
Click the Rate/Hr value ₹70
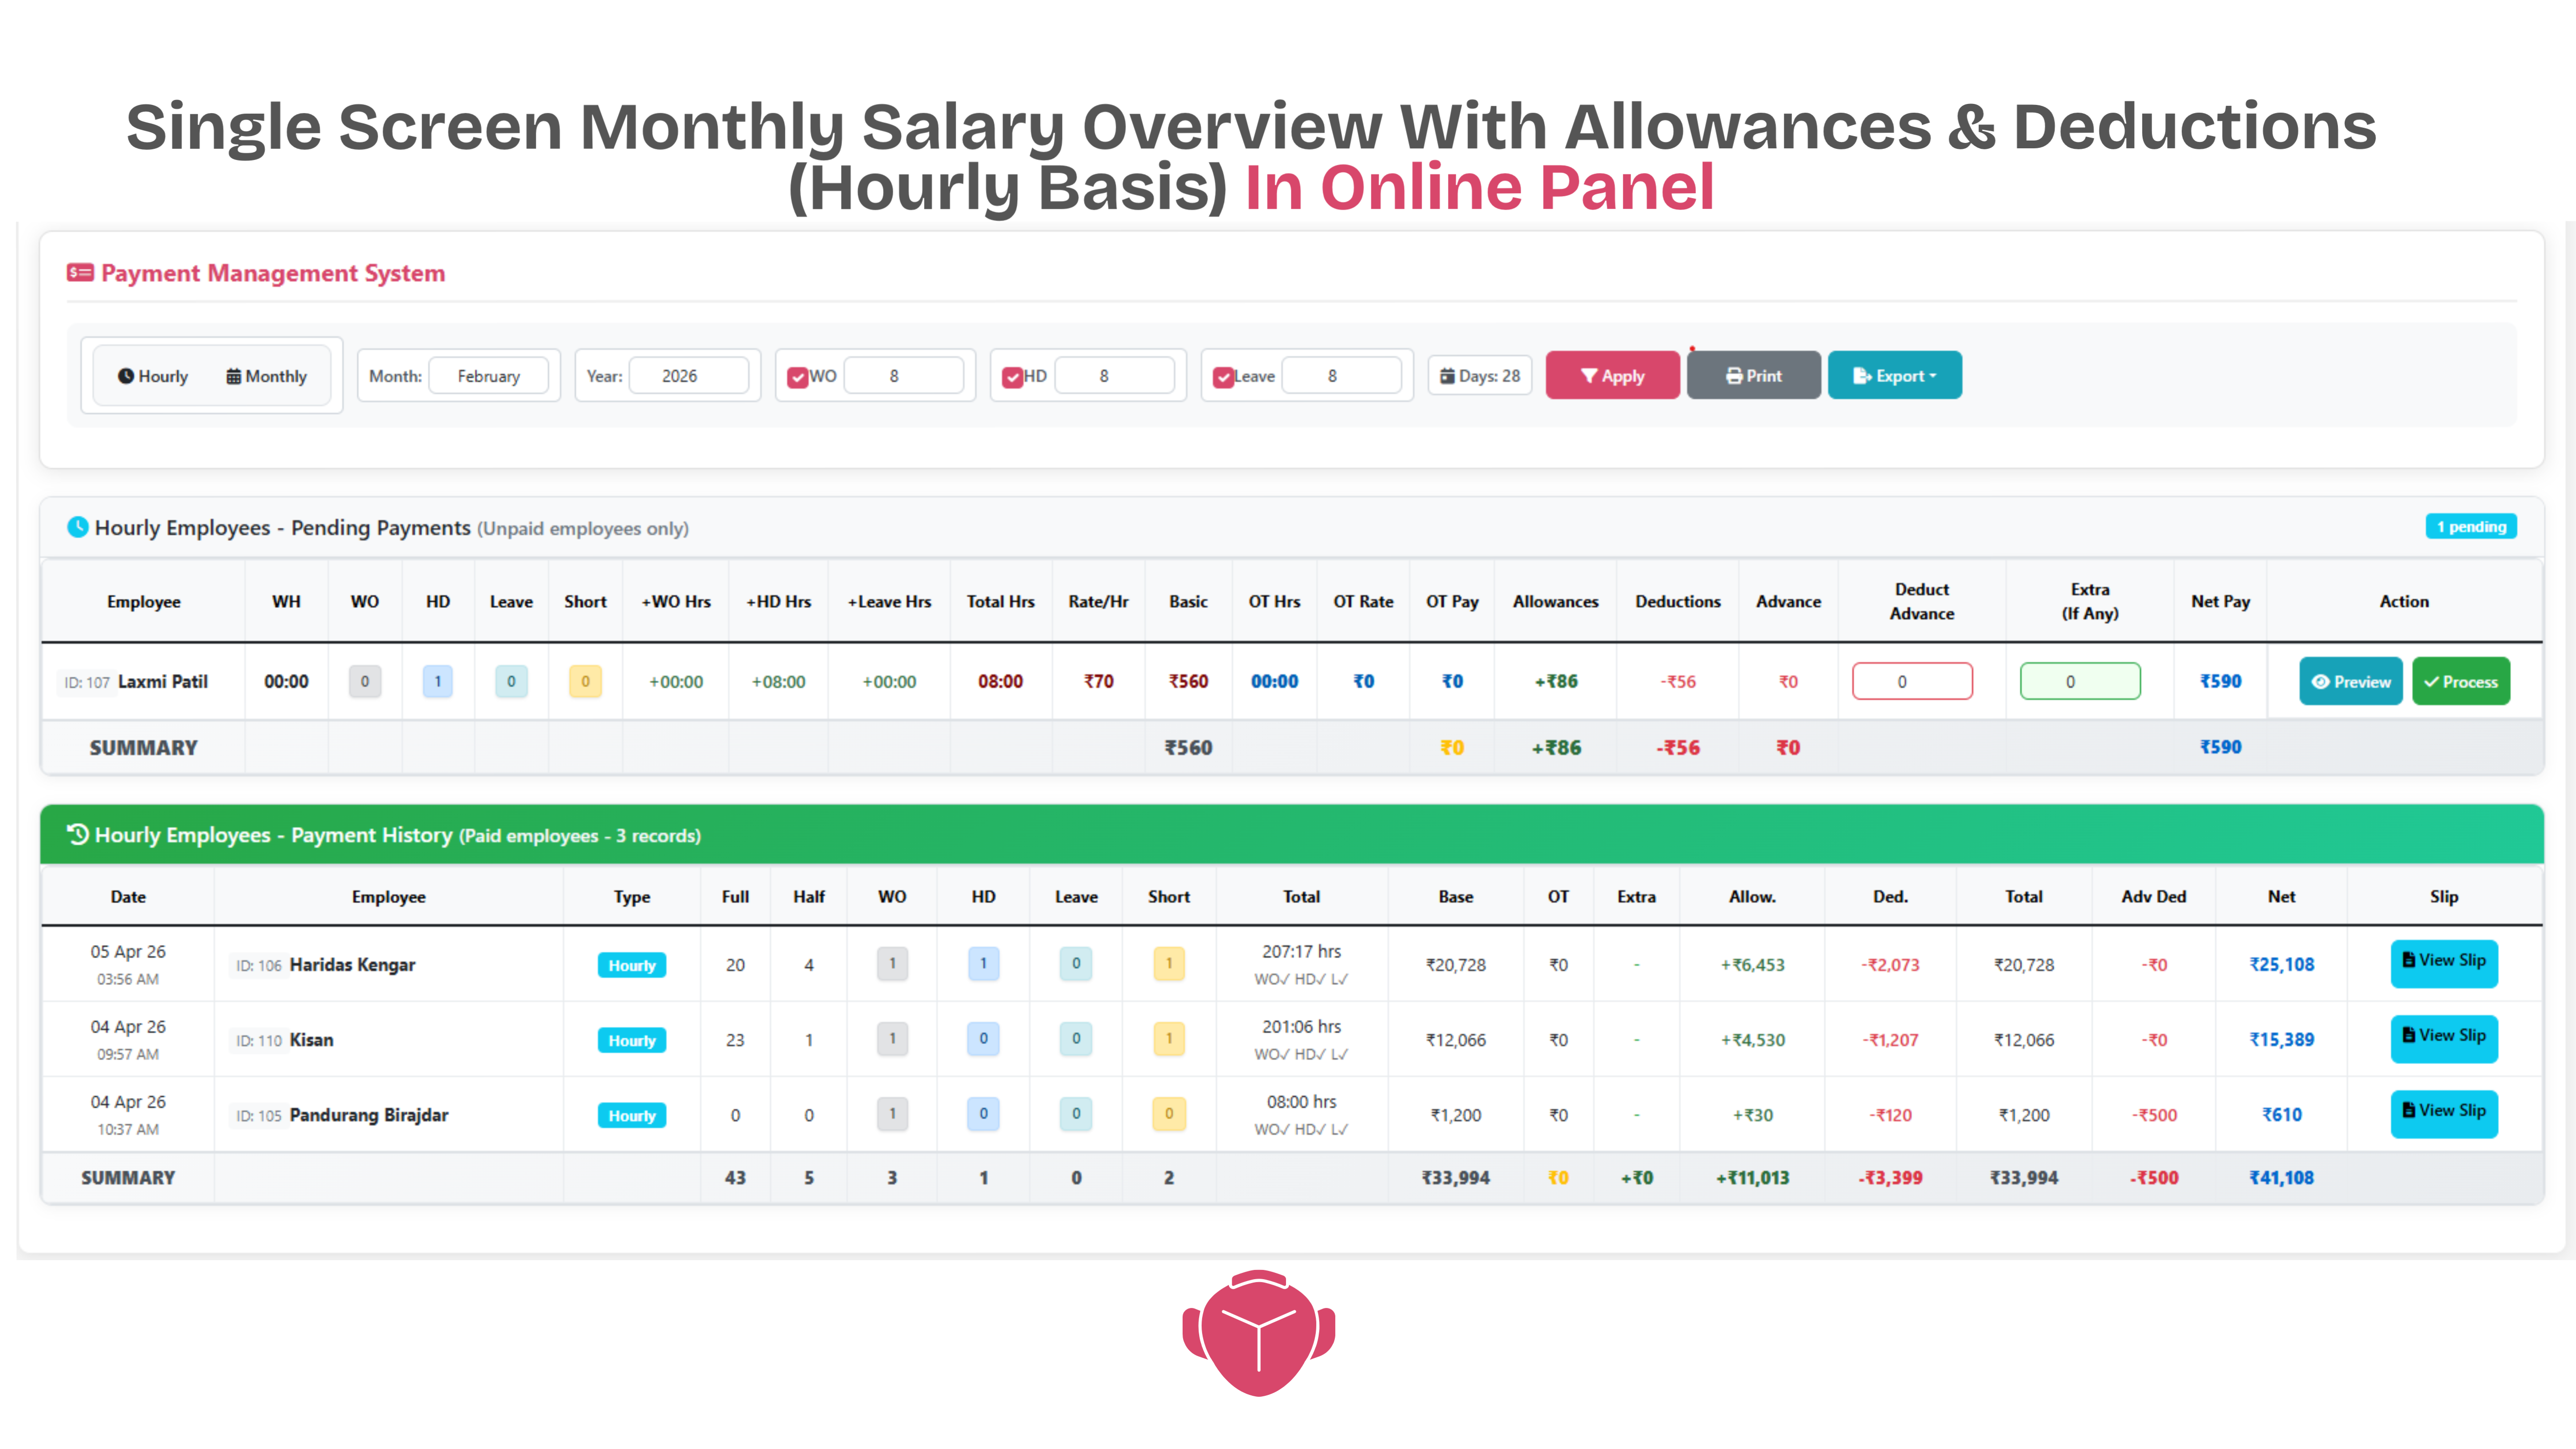[1098, 681]
